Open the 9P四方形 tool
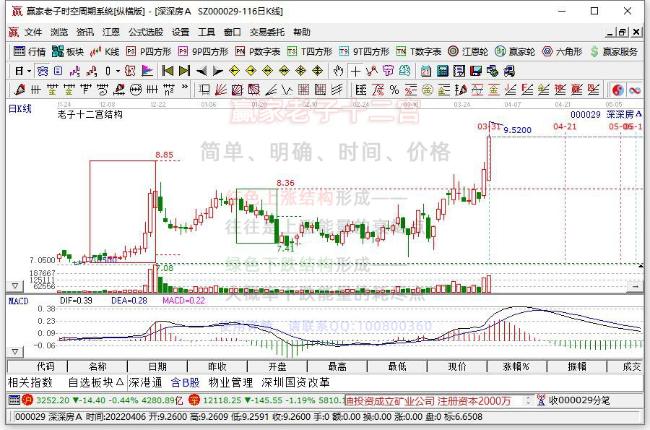The width and height of the screenshot is (650, 430). pyautogui.click(x=203, y=51)
